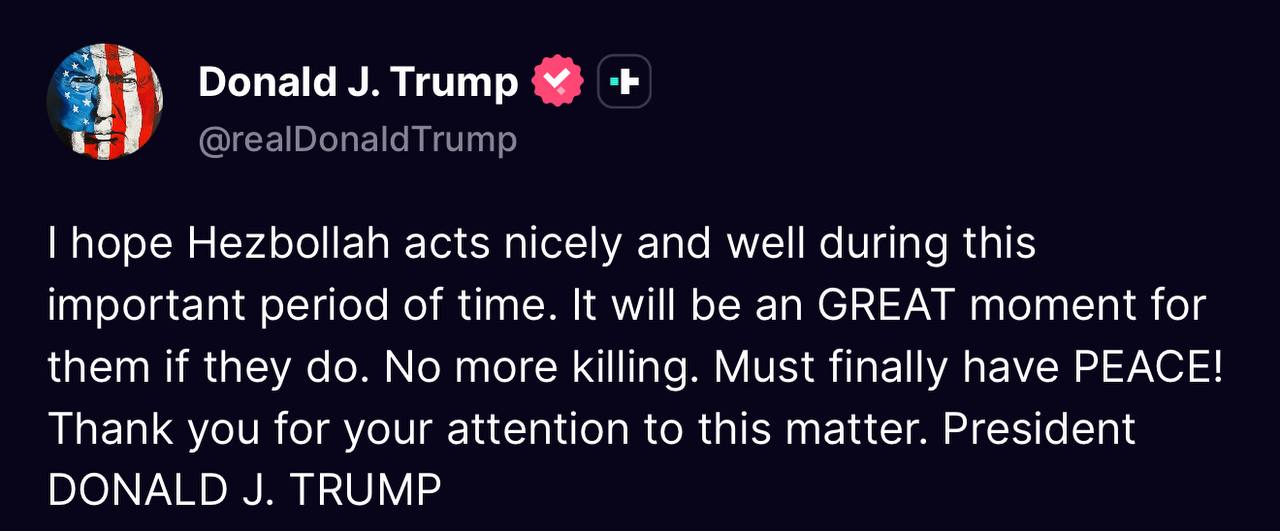Click the DONALD J. TRUMP signature line
The height and width of the screenshot is (531, 1280).
(245, 491)
